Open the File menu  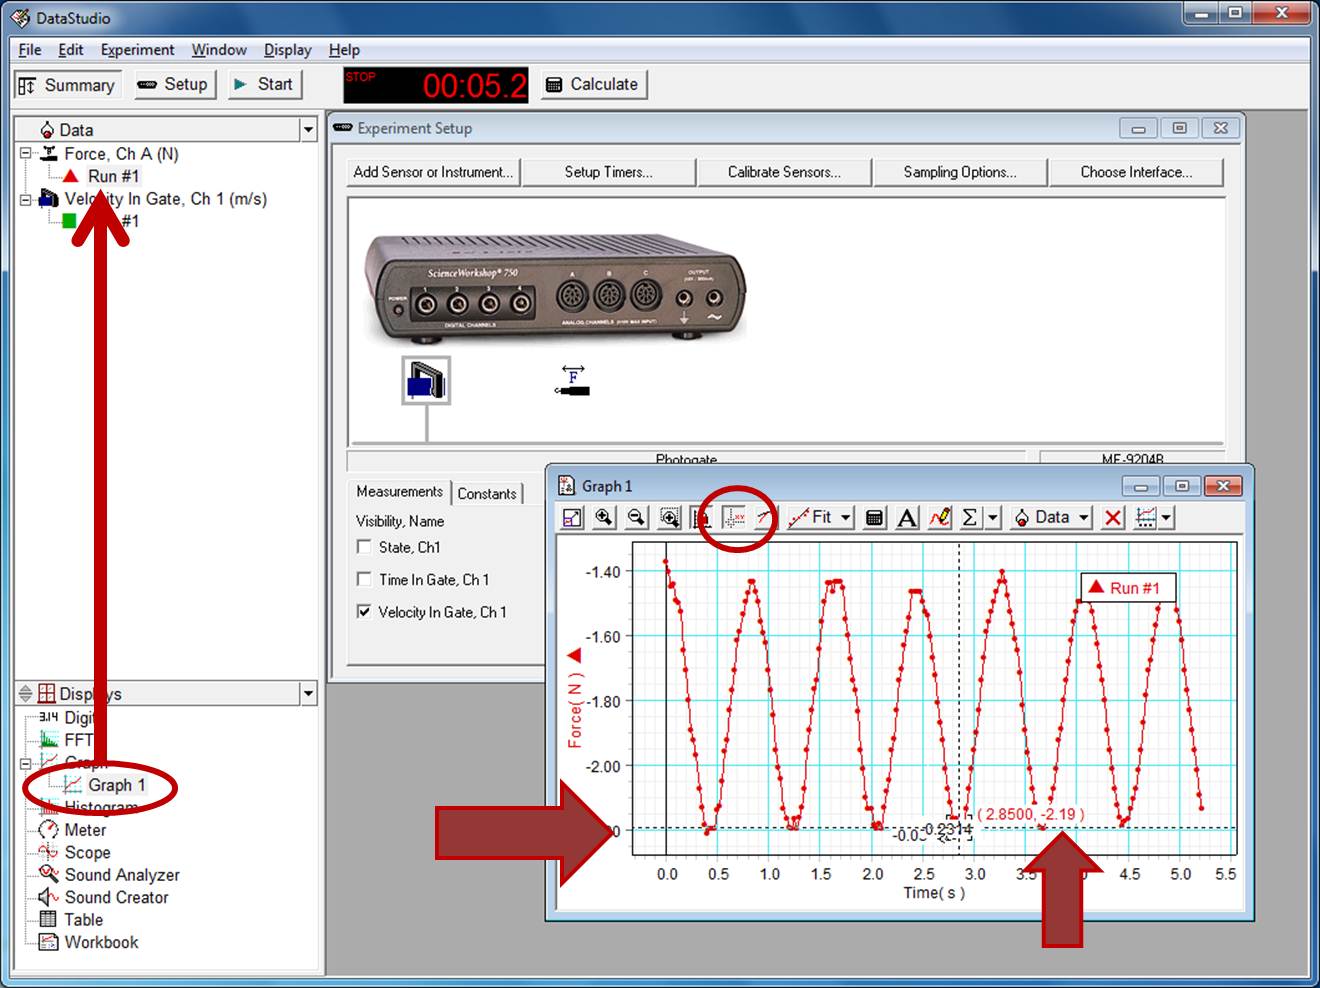(30, 50)
